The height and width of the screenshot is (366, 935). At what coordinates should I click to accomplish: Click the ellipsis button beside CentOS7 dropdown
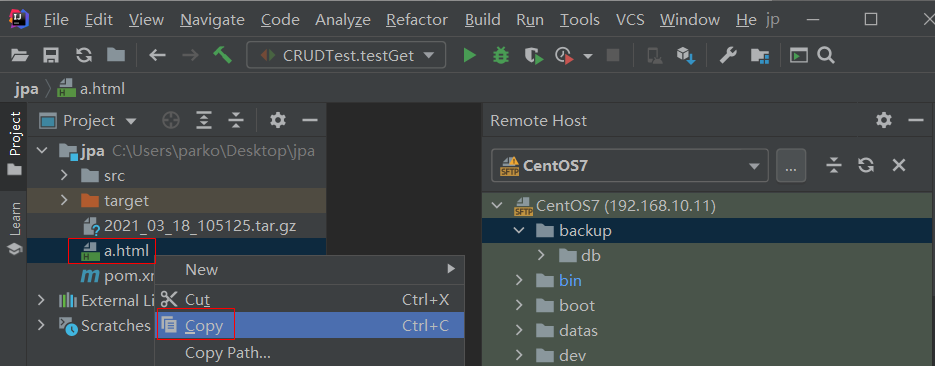(x=791, y=165)
